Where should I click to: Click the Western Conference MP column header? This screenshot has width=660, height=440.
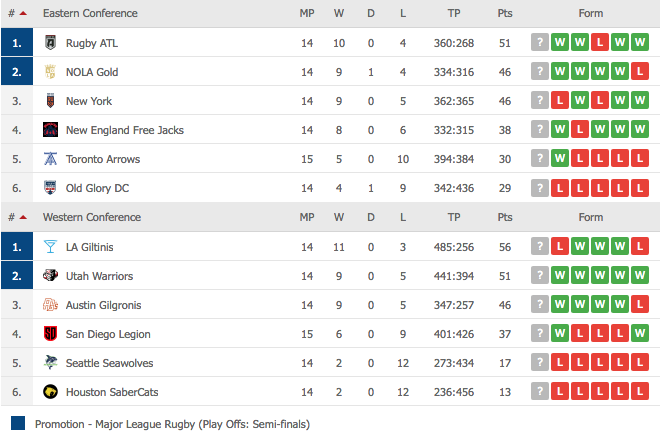tap(307, 217)
